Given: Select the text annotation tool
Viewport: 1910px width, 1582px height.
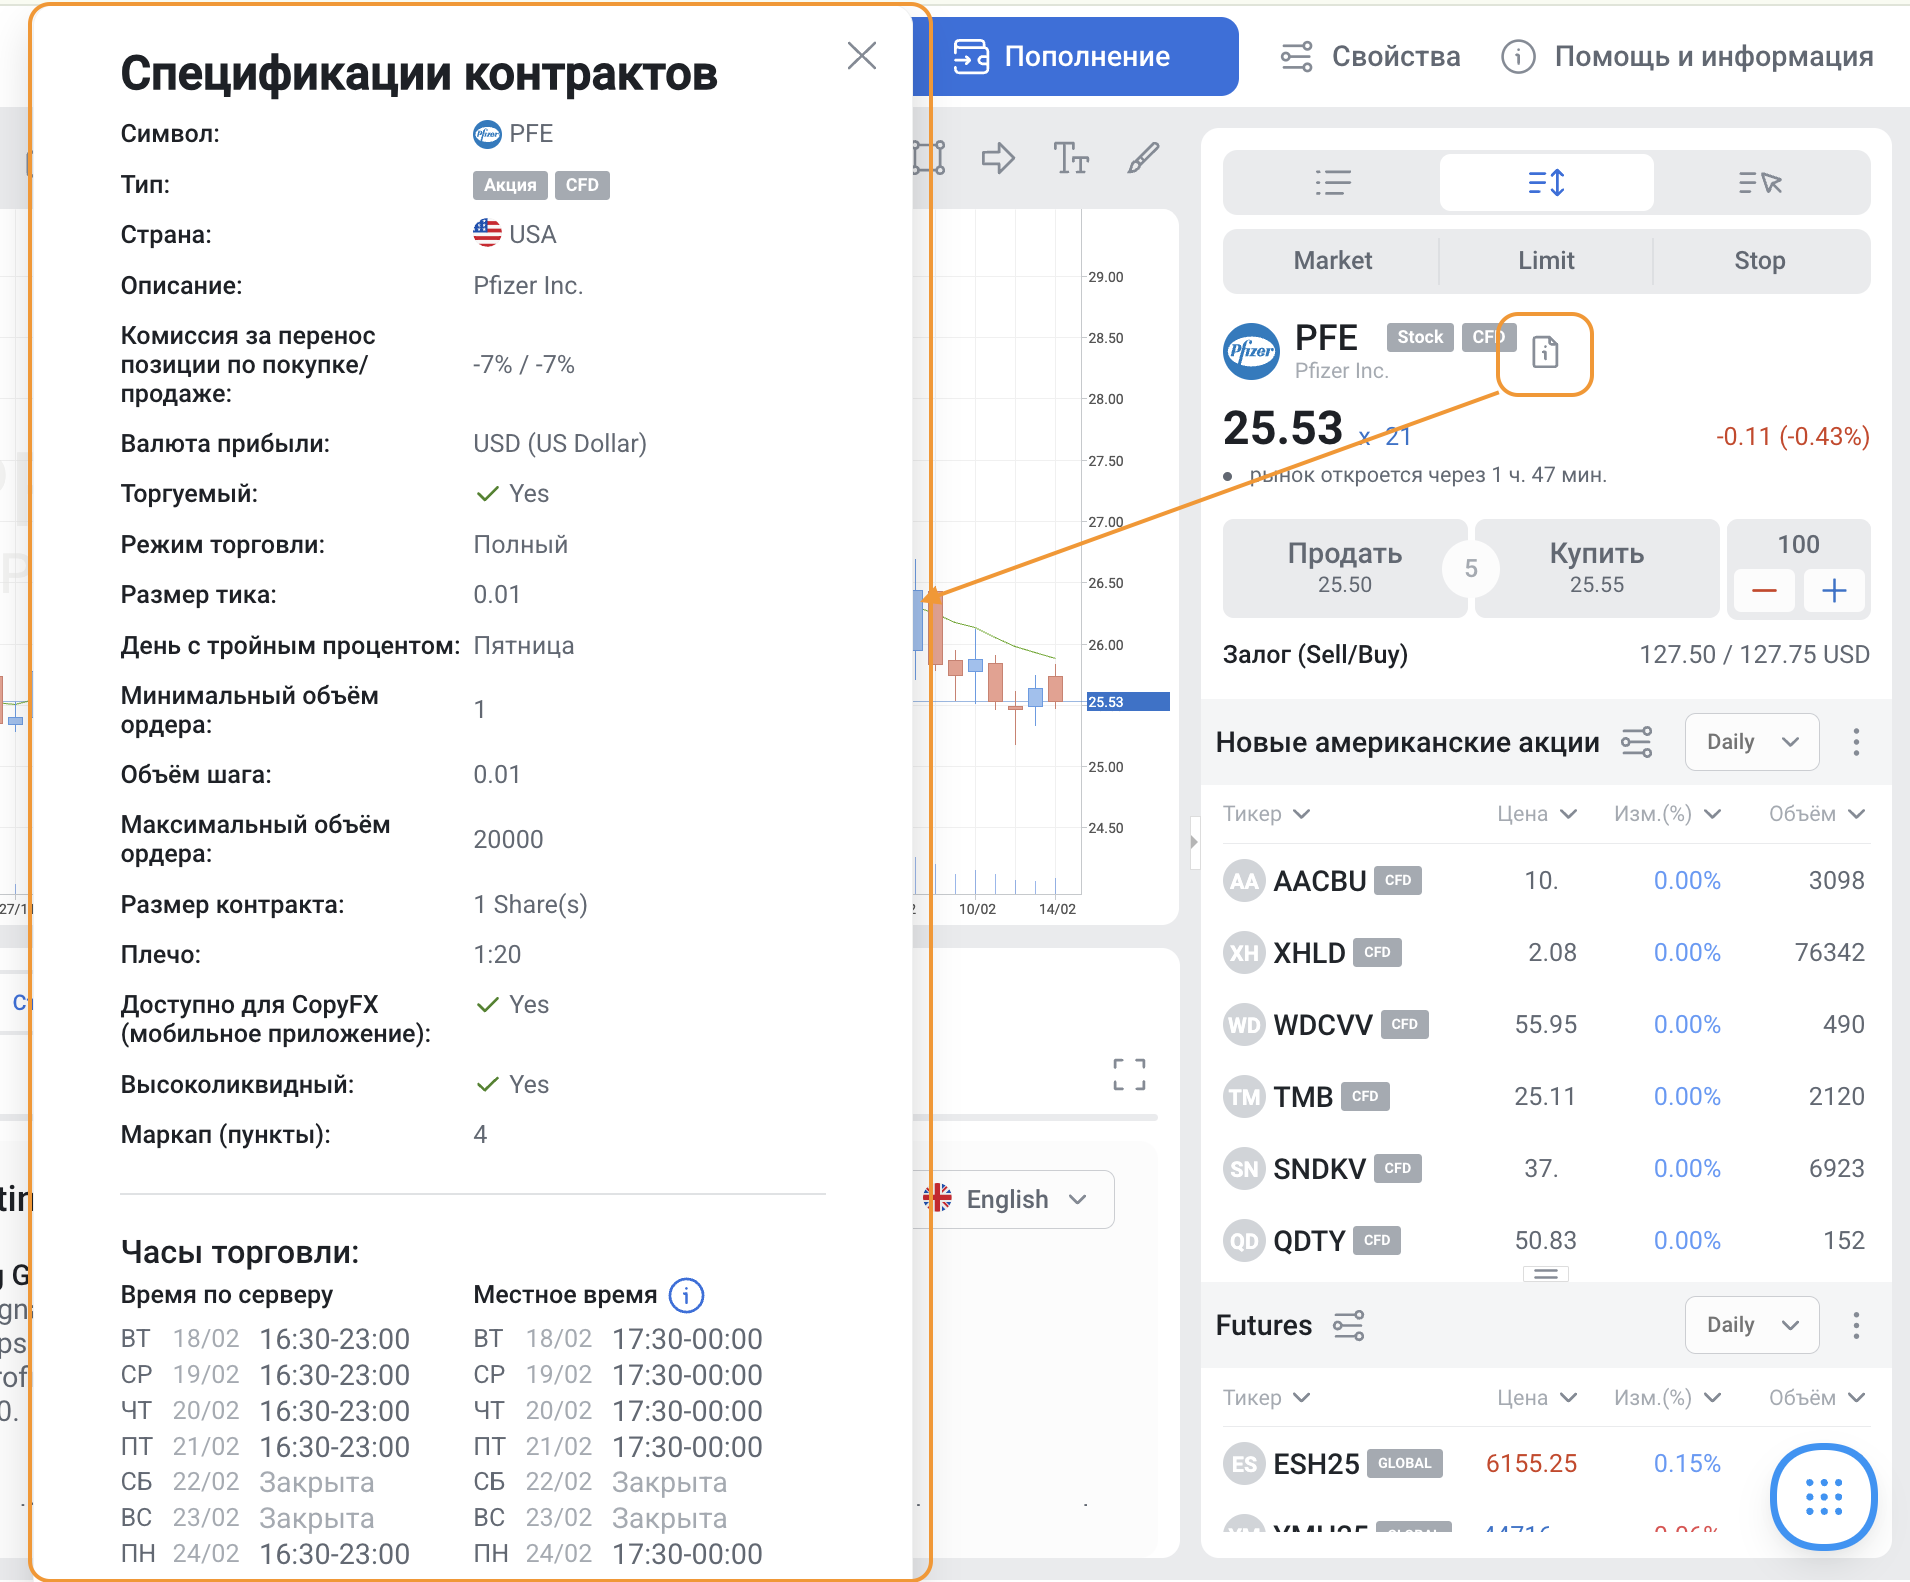Looking at the screenshot, I should tap(1070, 158).
